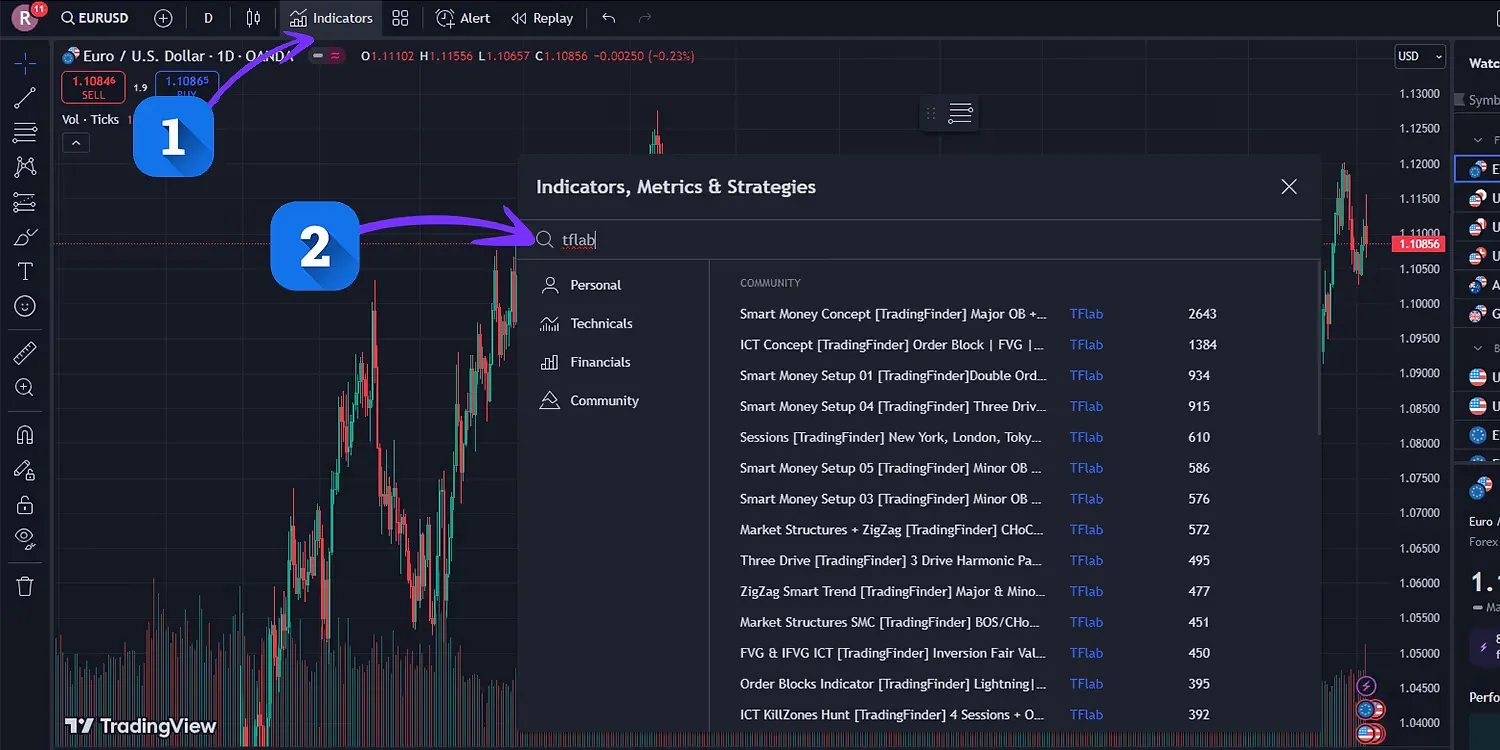This screenshot has height=750, width=1500.
Task: Select the Measure ruler tool
Action: [x=25, y=351]
